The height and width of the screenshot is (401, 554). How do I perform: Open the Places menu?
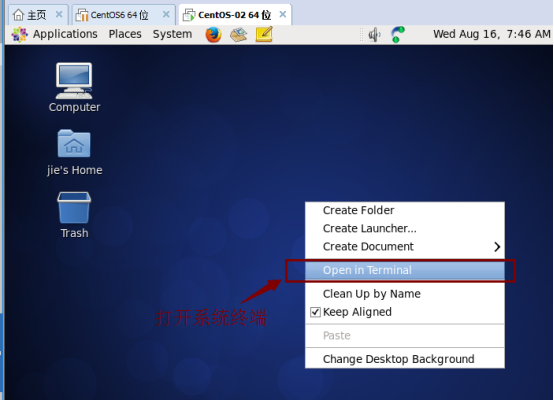[125, 34]
